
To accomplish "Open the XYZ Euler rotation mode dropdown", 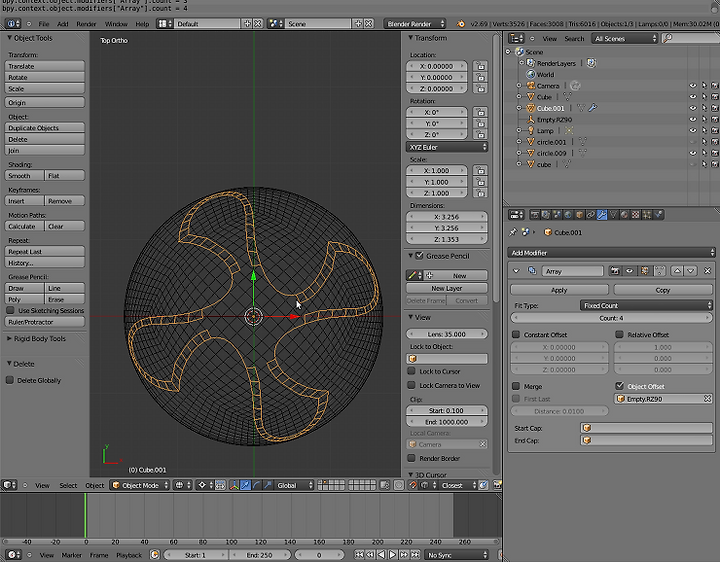I will (447, 147).
